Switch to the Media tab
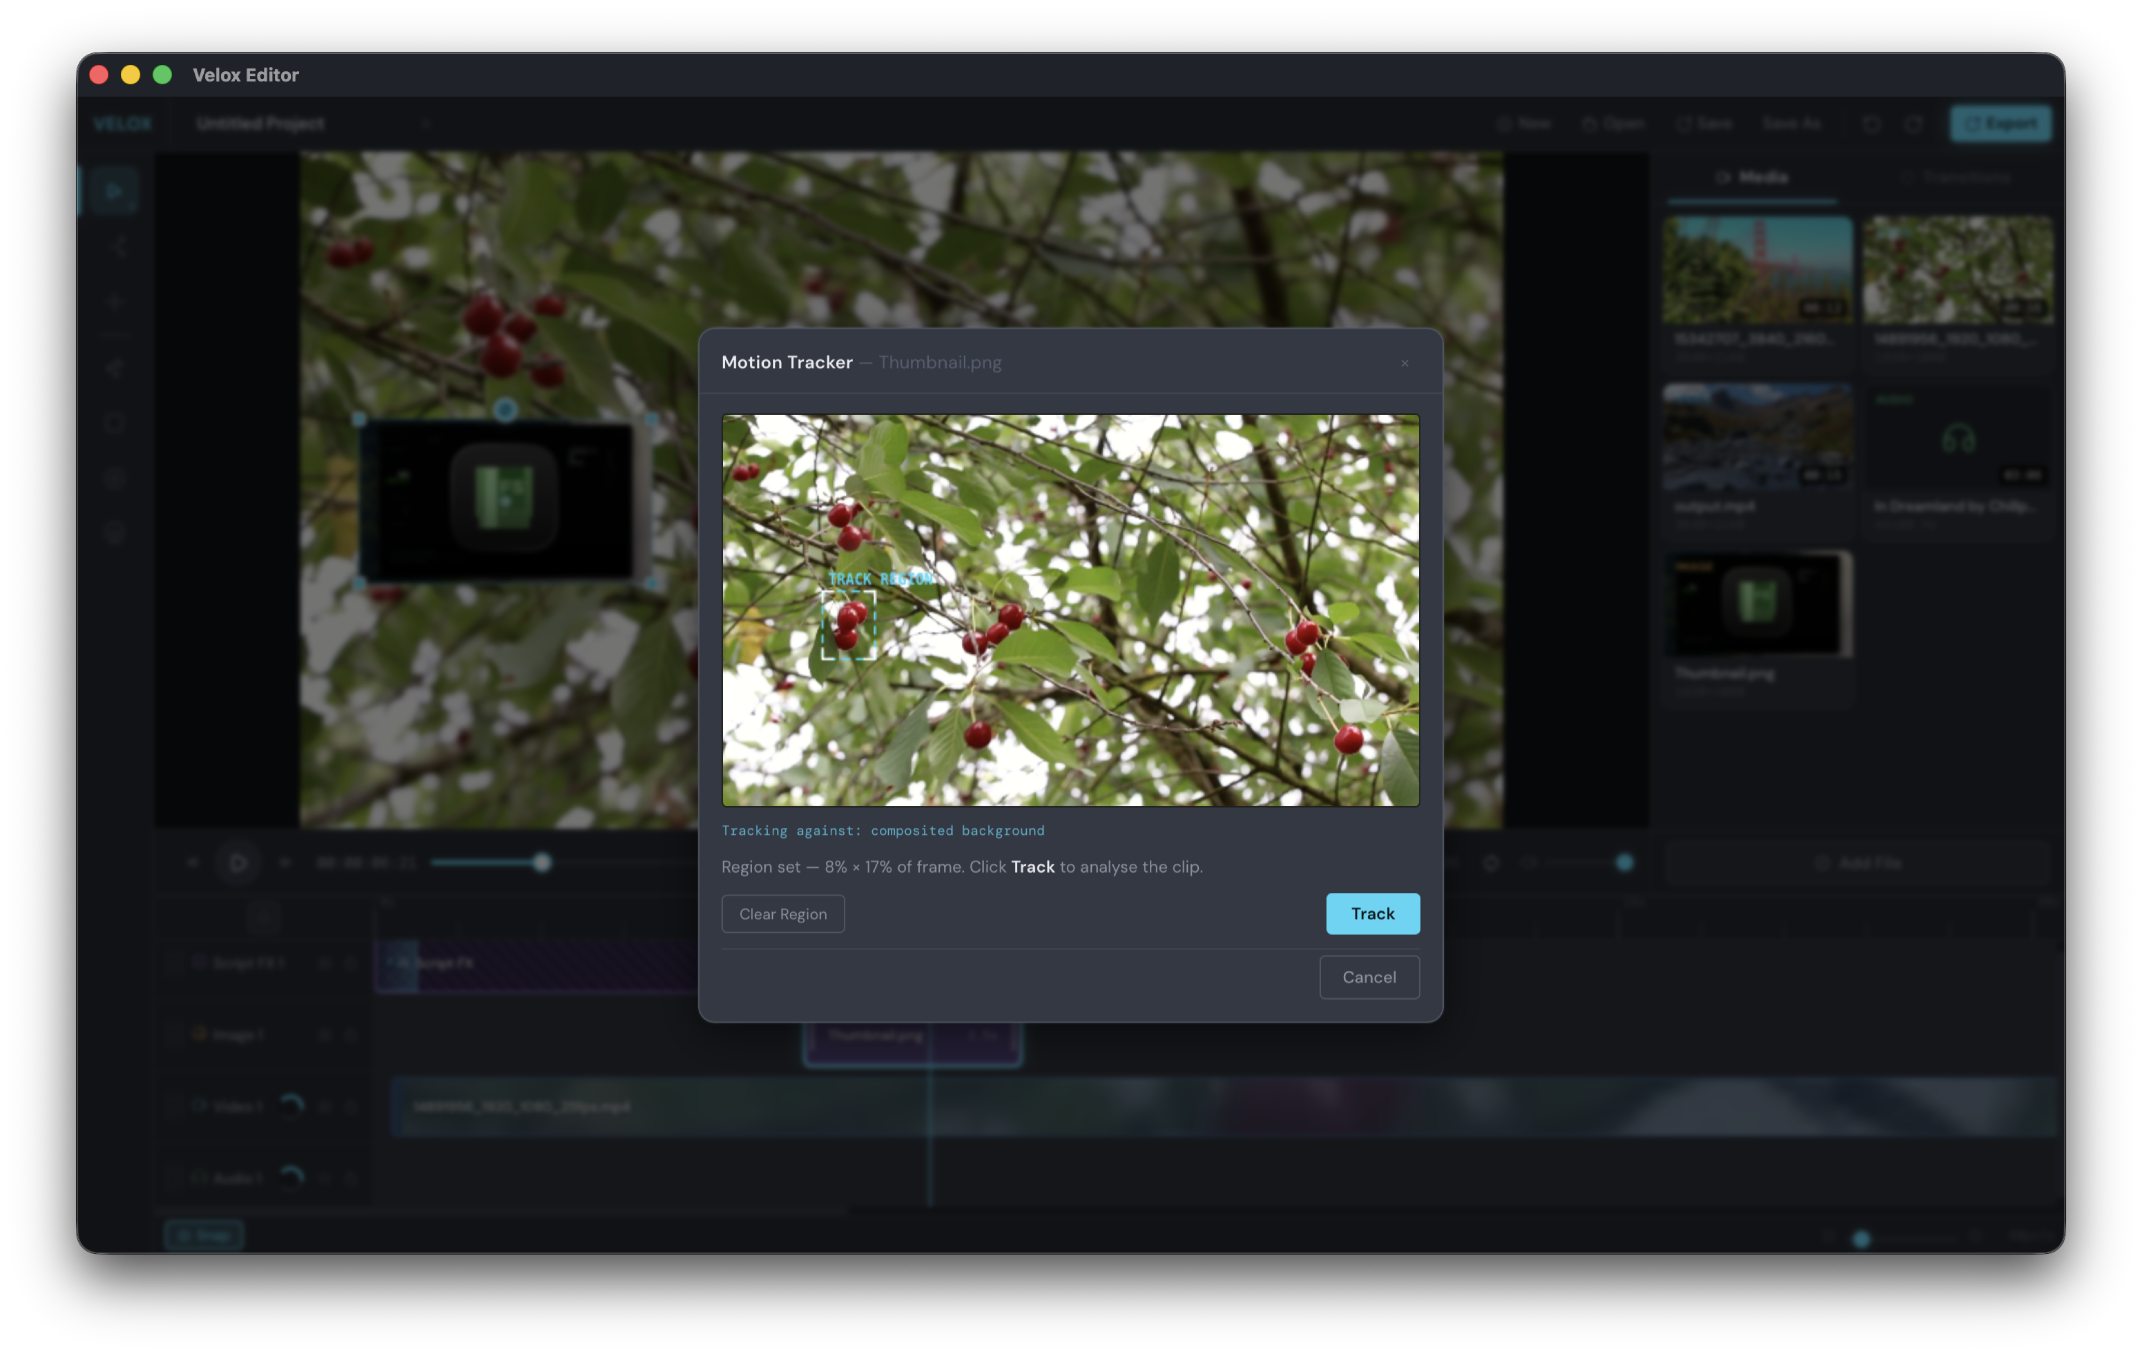Image resolution: width=2142 pixels, height=1356 pixels. pyautogui.click(x=1752, y=177)
